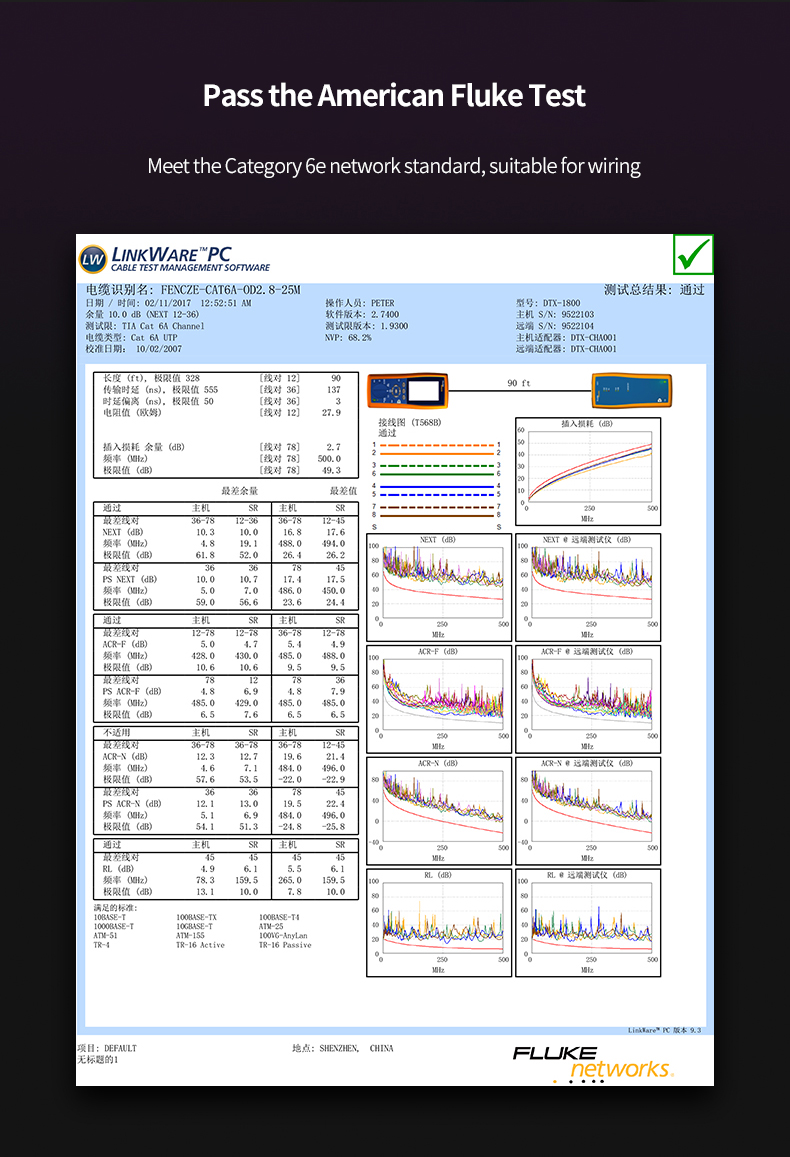This screenshot has height=1157, width=790.
Task: Click the 'Pass the American Fluke Test' heading
Action: click(394, 96)
